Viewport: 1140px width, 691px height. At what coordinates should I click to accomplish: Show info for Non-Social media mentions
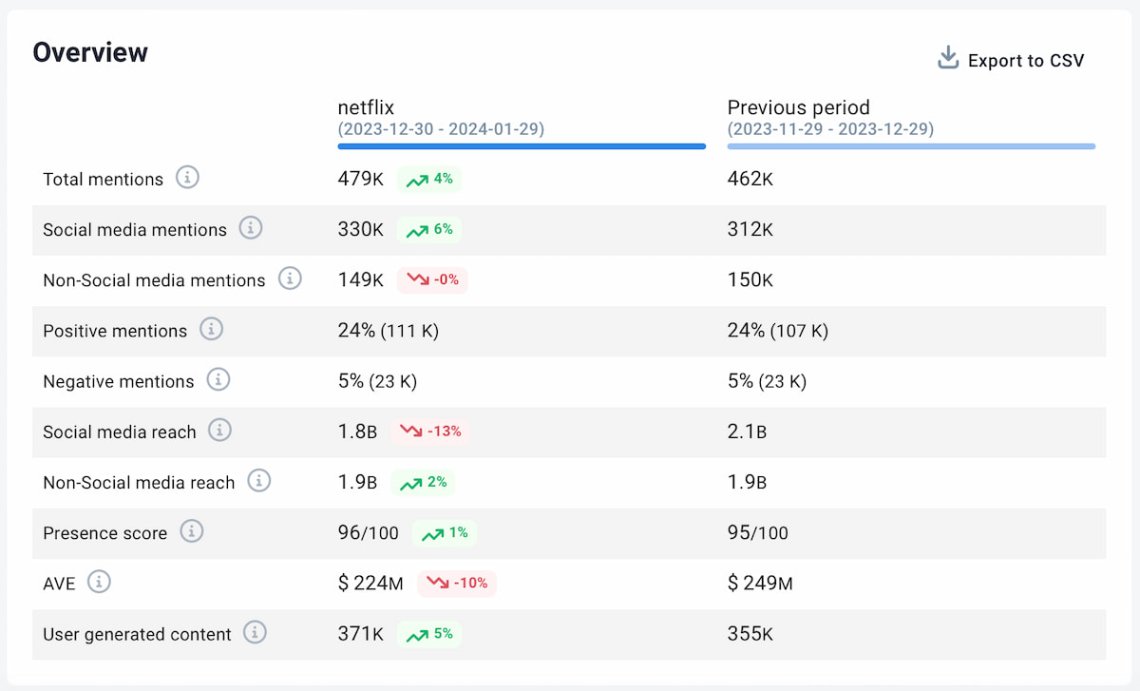coord(289,279)
